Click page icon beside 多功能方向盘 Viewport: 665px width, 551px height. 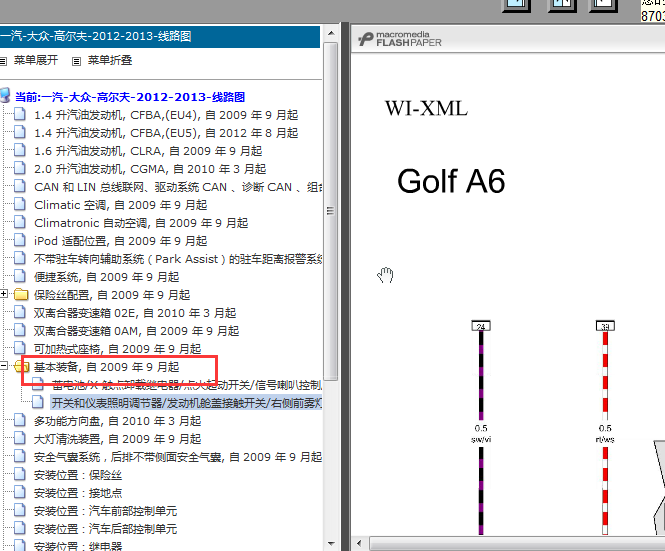(x=20, y=420)
